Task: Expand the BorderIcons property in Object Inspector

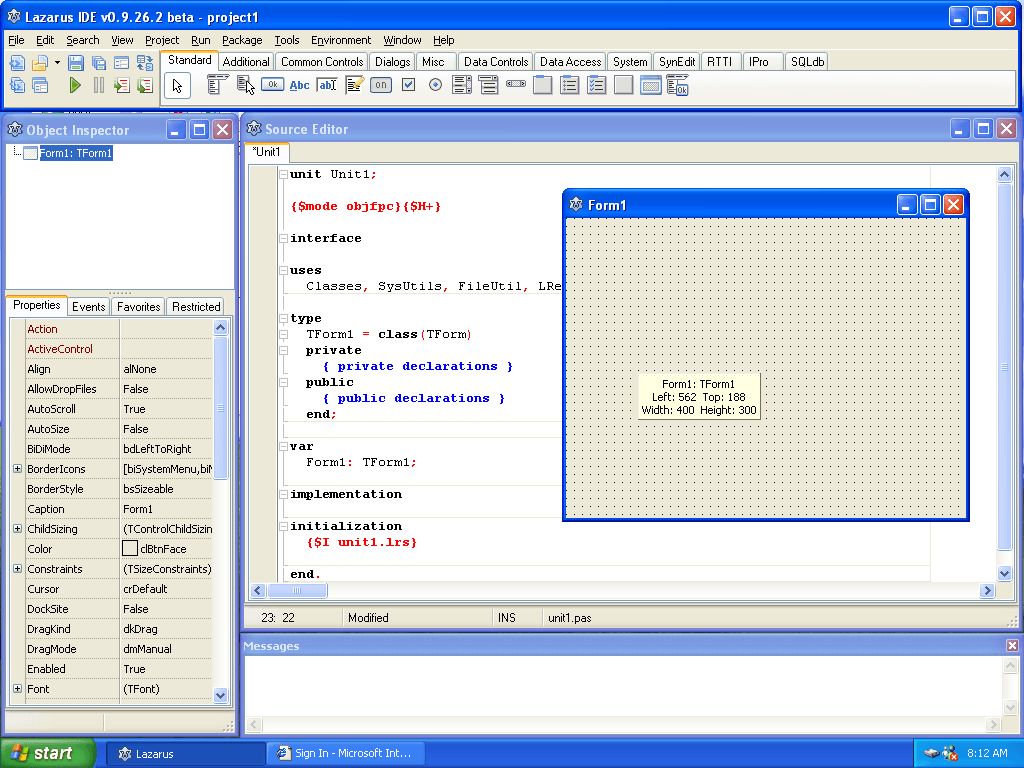Action: pyautogui.click(x=16, y=469)
